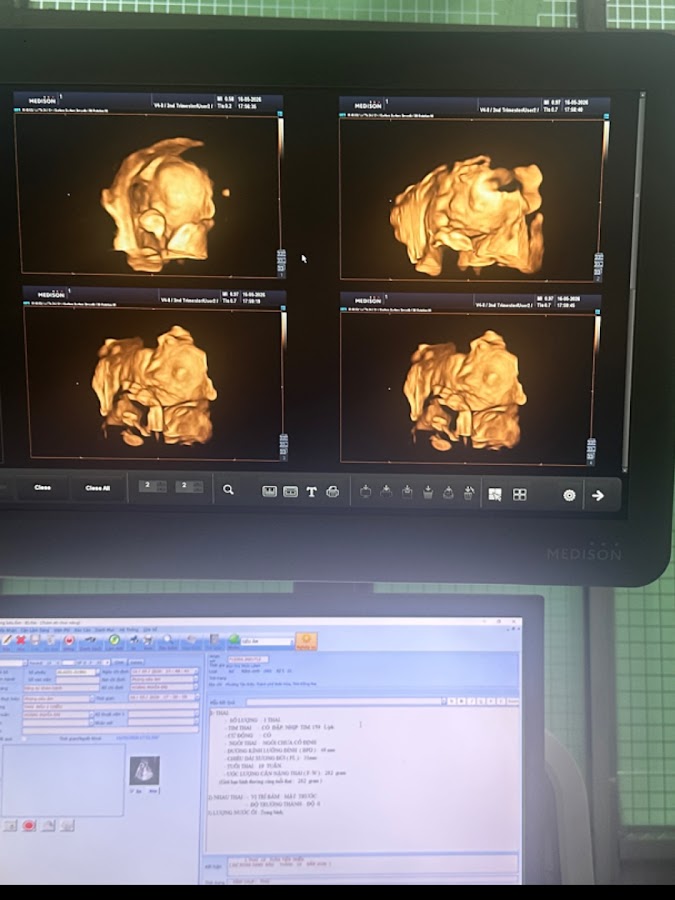Click the red X delete toolbar icon
Screen dimensions: 675x900
[x=21, y=640]
